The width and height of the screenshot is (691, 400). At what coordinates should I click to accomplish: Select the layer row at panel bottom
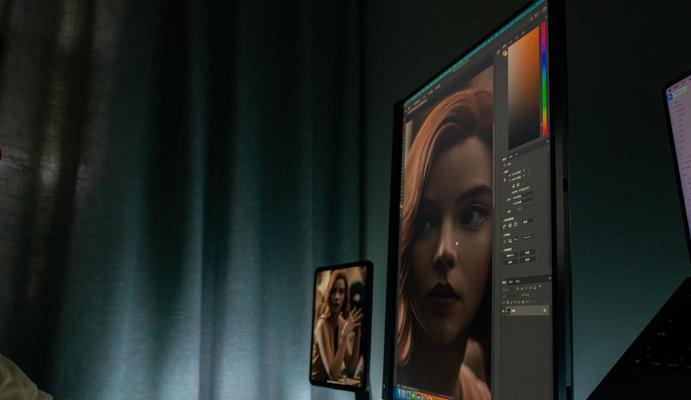coord(526,310)
